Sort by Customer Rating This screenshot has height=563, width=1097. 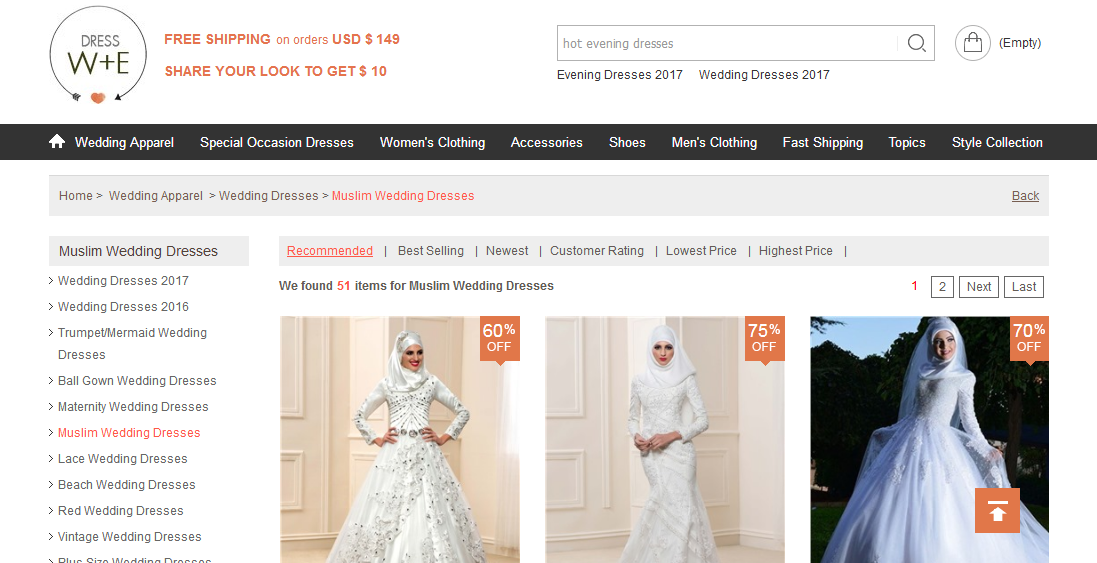coord(597,251)
